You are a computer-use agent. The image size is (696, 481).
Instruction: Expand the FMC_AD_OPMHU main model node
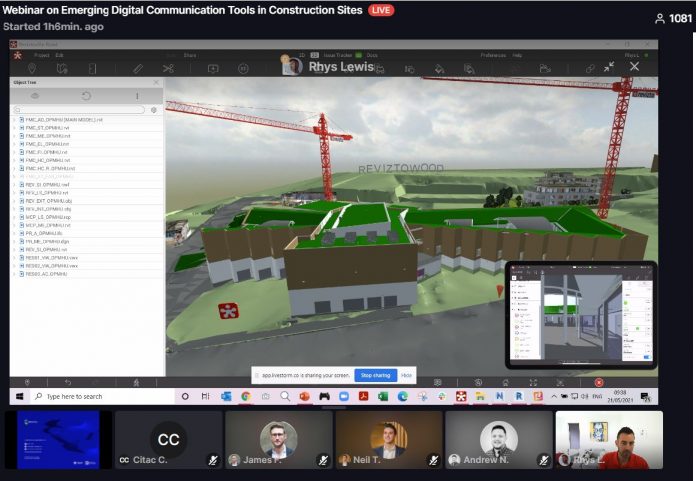14,120
